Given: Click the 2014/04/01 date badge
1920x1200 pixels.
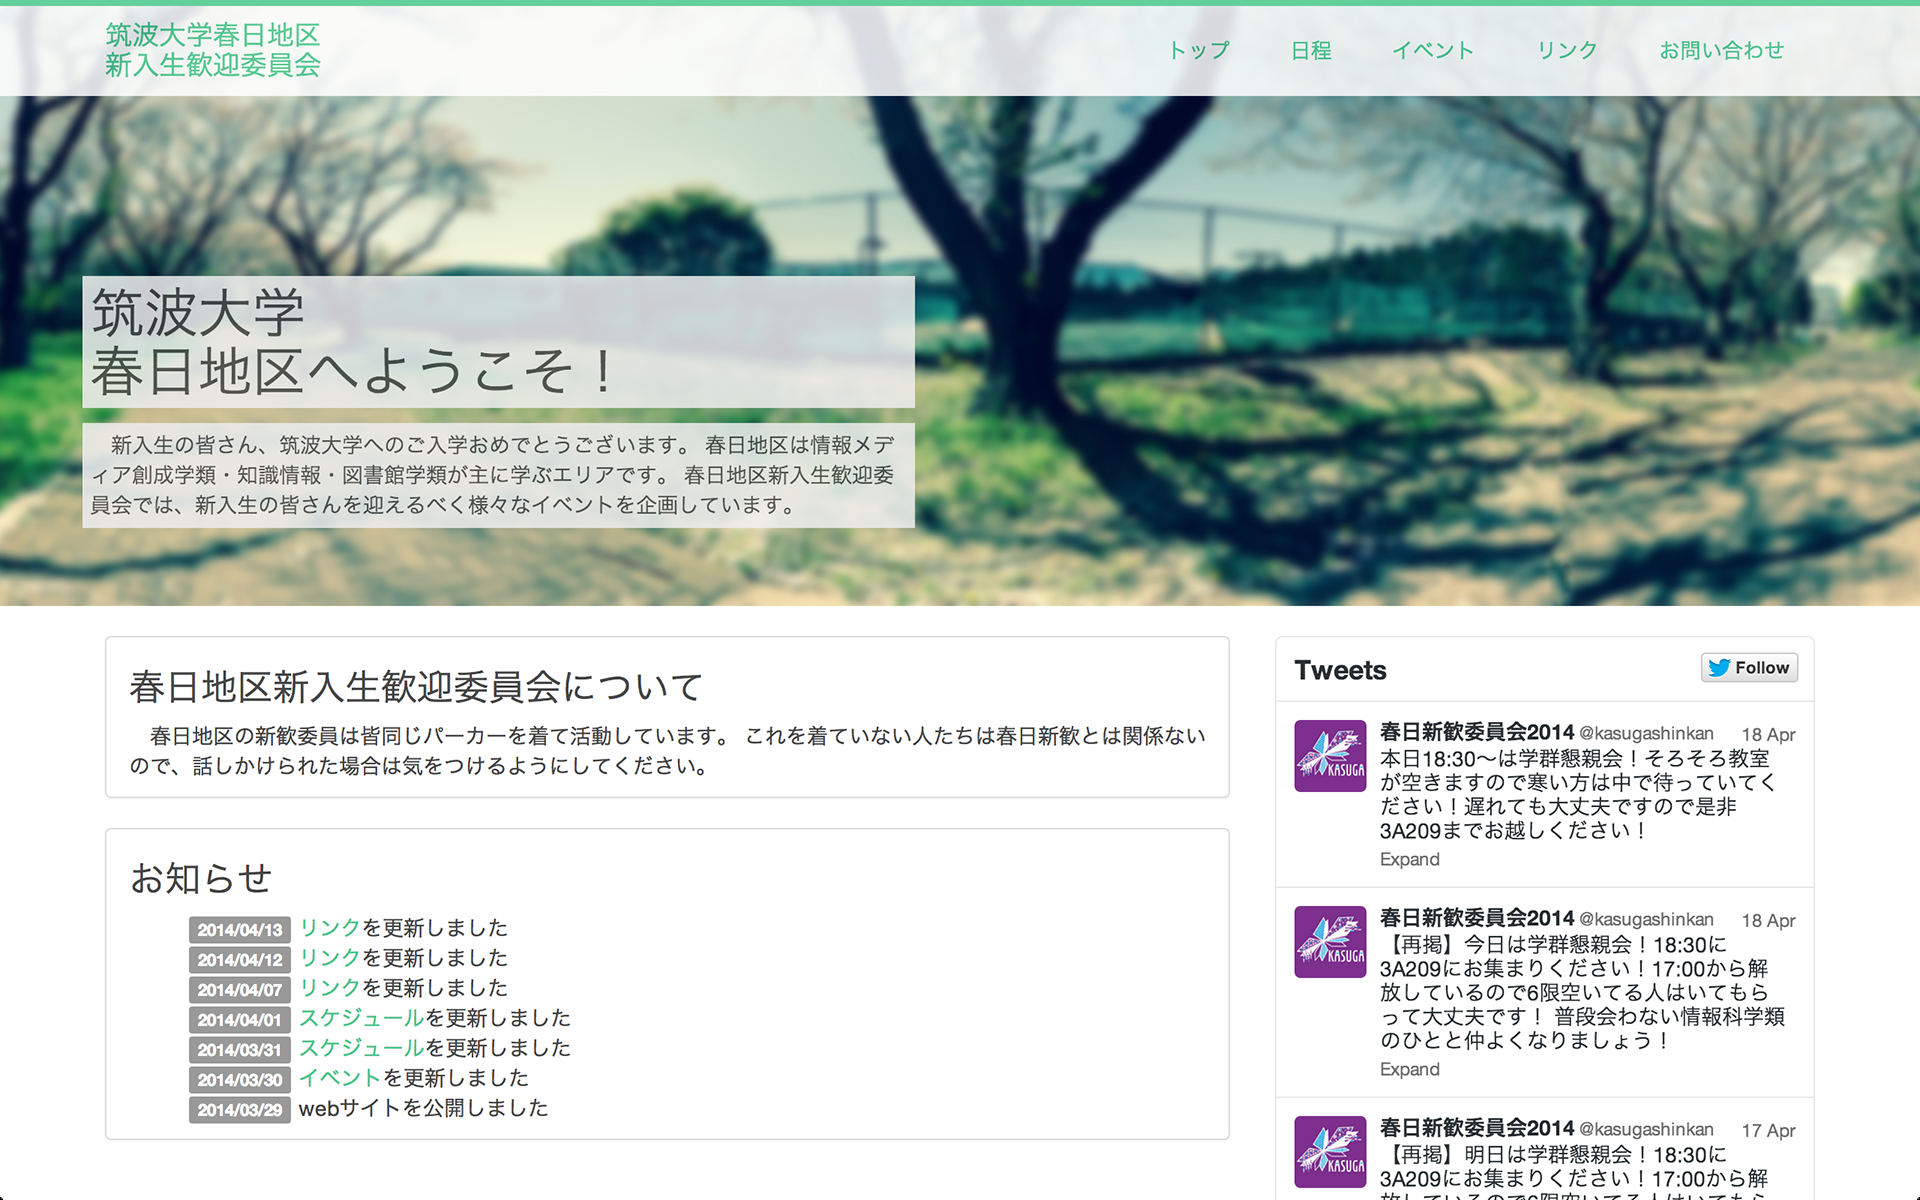Looking at the screenshot, I should point(240,1020).
